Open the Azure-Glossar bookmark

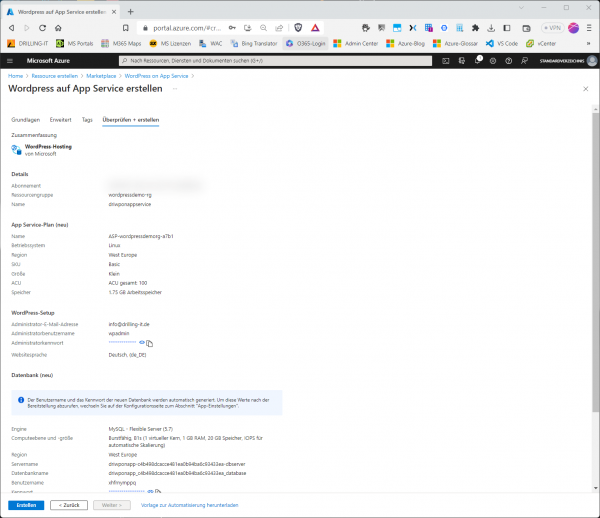[x=455, y=44]
